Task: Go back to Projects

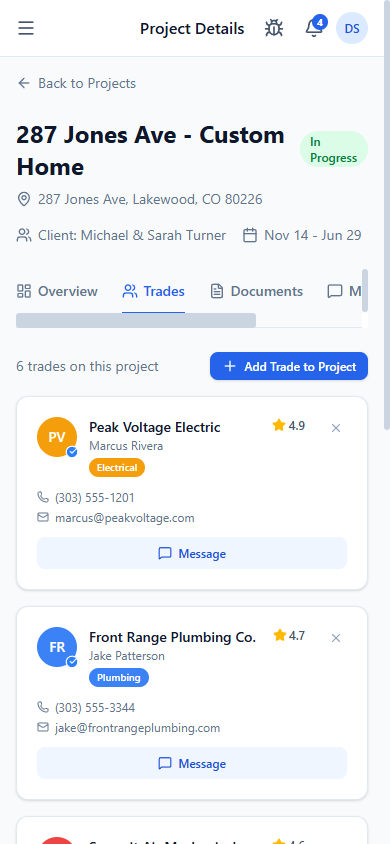Action: tap(76, 83)
